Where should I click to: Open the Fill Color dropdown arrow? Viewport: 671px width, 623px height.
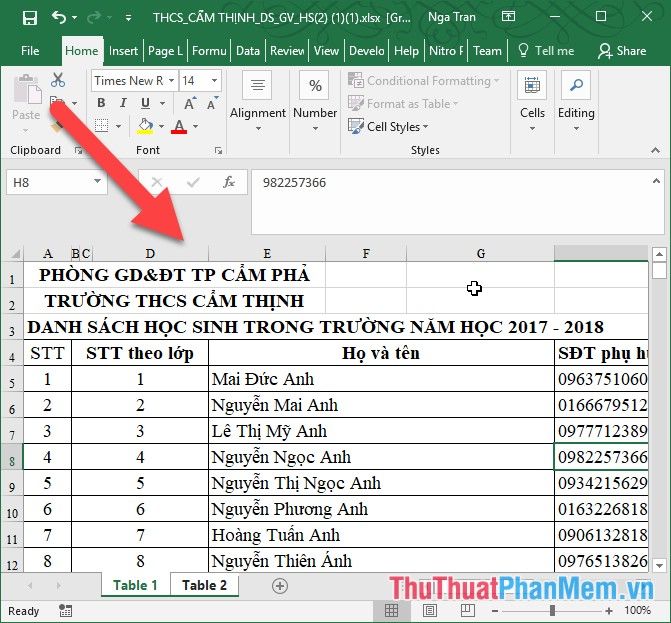tap(161, 126)
